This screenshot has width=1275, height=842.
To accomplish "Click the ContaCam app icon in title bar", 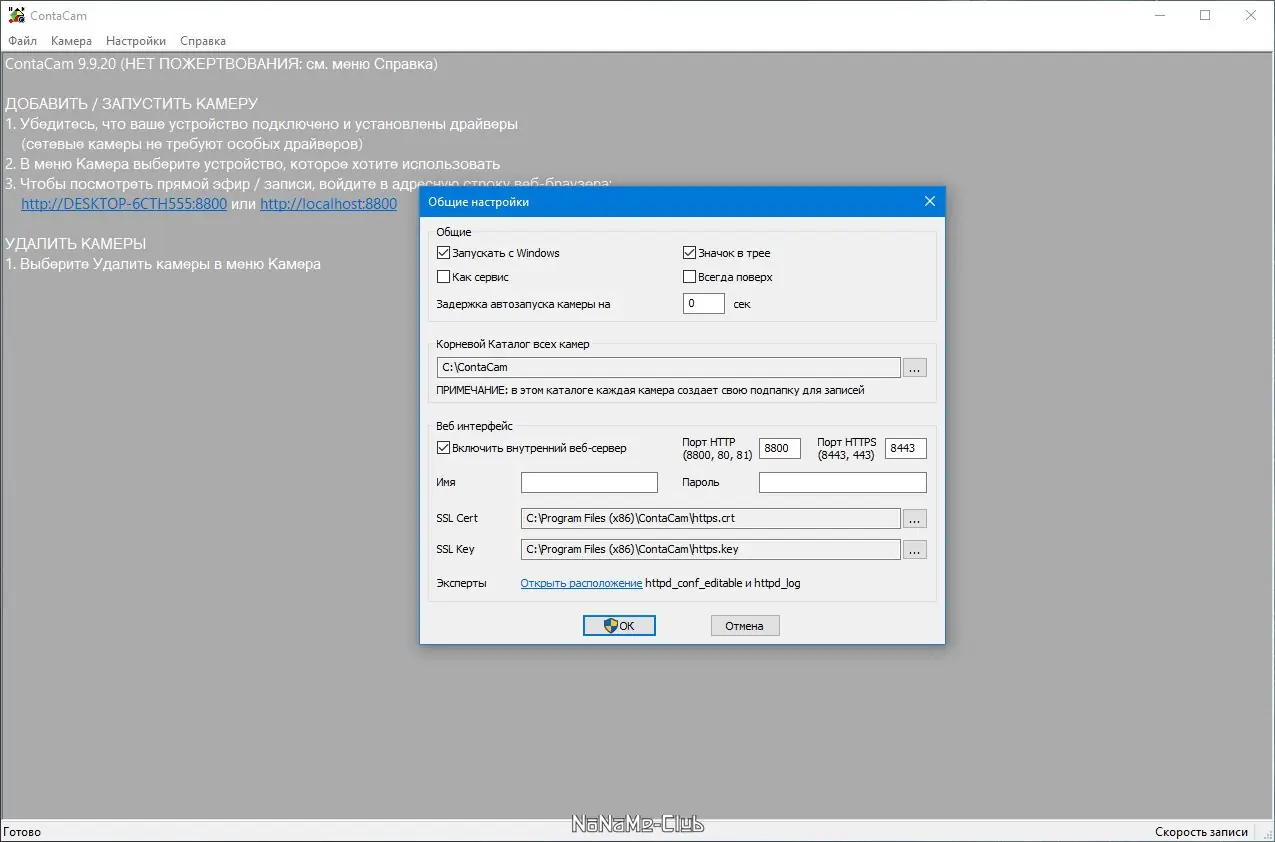I will click(x=16, y=15).
